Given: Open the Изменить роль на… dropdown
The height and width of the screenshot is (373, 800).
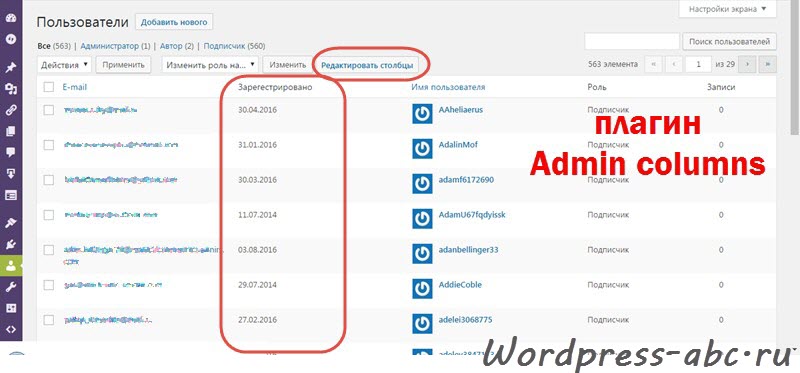Looking at the screenshot, I should click(x=211, y=65).
